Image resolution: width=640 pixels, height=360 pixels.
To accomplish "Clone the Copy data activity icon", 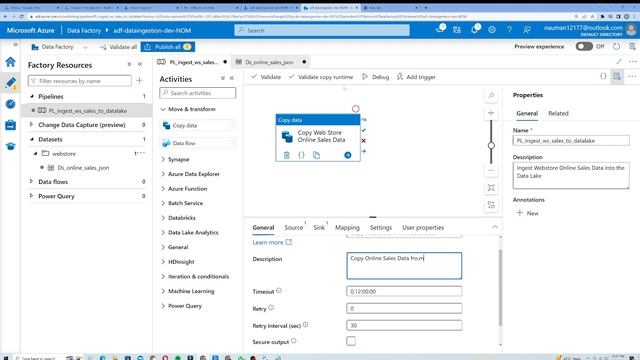I will 316,155.
